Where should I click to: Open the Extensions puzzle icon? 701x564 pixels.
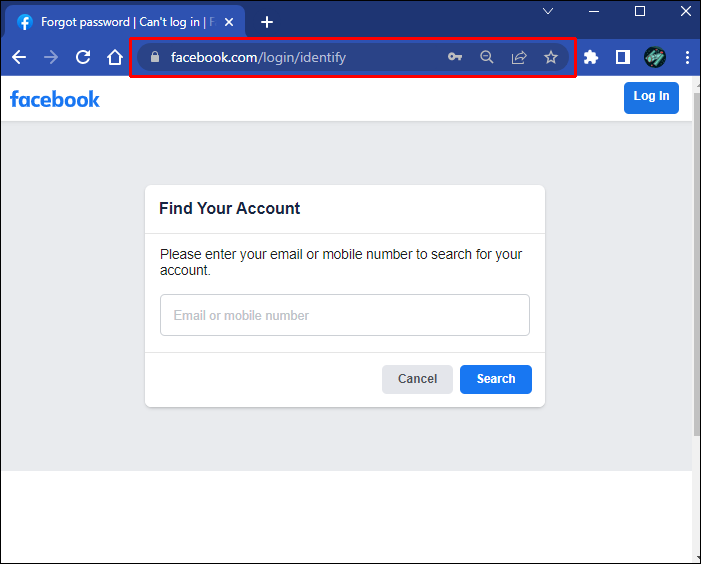coord(591,57)
